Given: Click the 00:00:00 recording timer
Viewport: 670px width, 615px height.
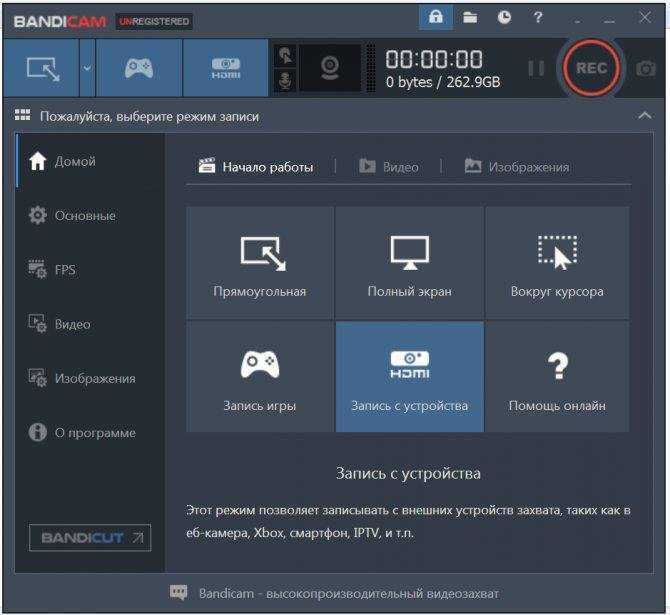Looking at the screenshot, I should [434, 59].
